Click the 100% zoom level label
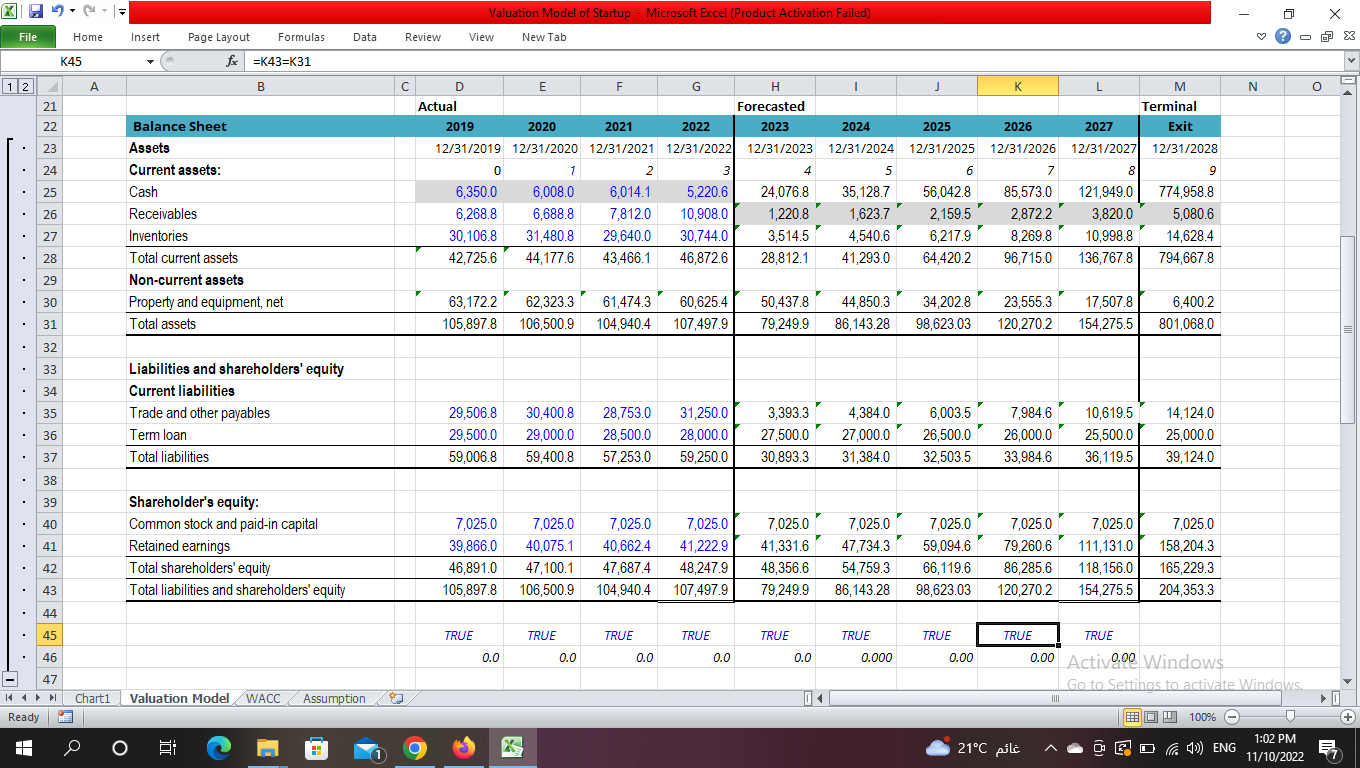This screenshot has width=1360, height=768. tap(1202, 717)
